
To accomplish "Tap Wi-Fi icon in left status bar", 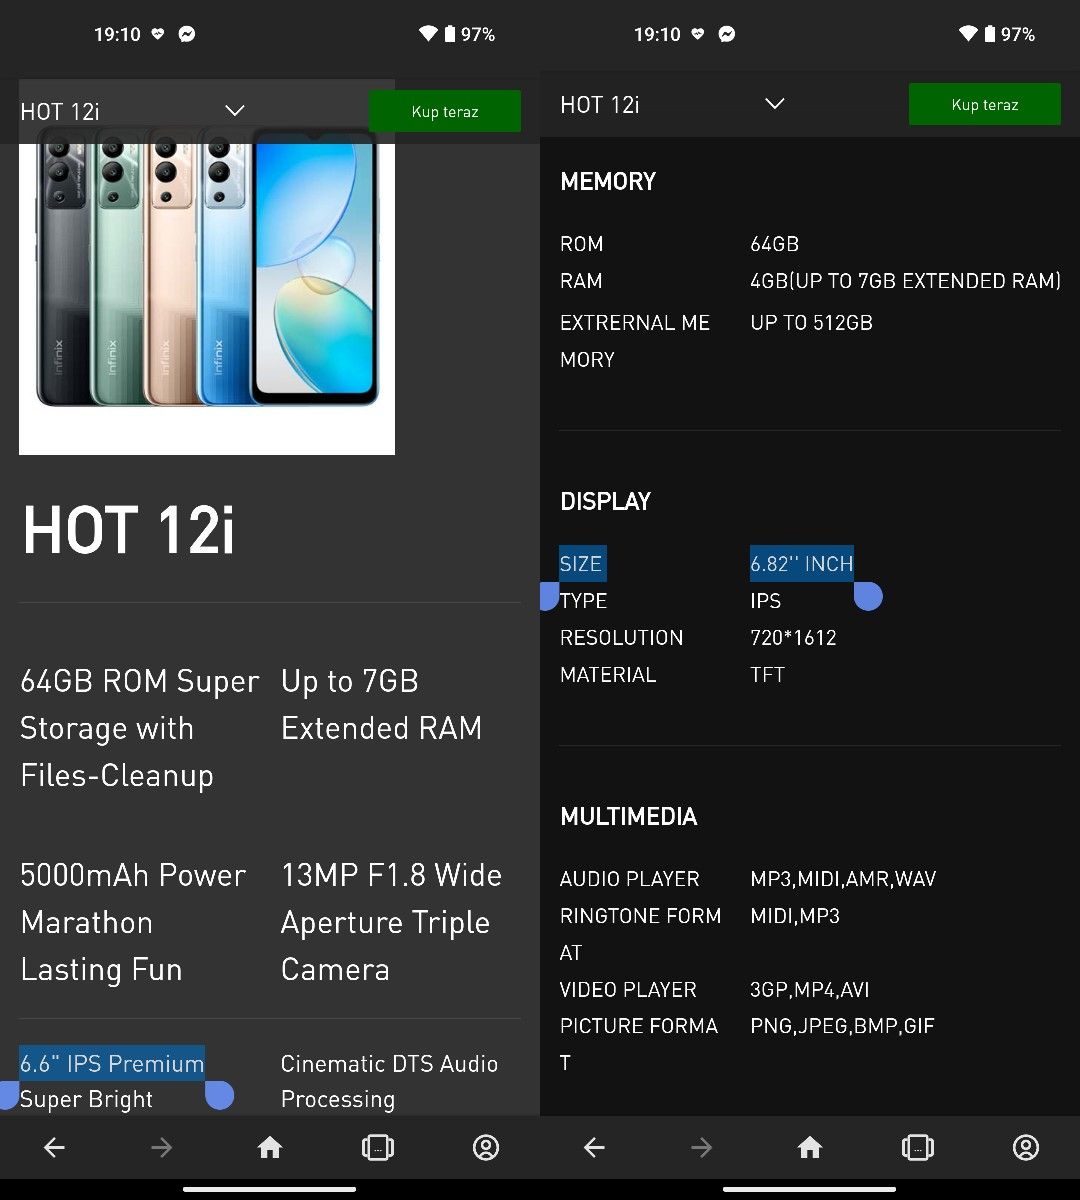I will click(428, 34).
